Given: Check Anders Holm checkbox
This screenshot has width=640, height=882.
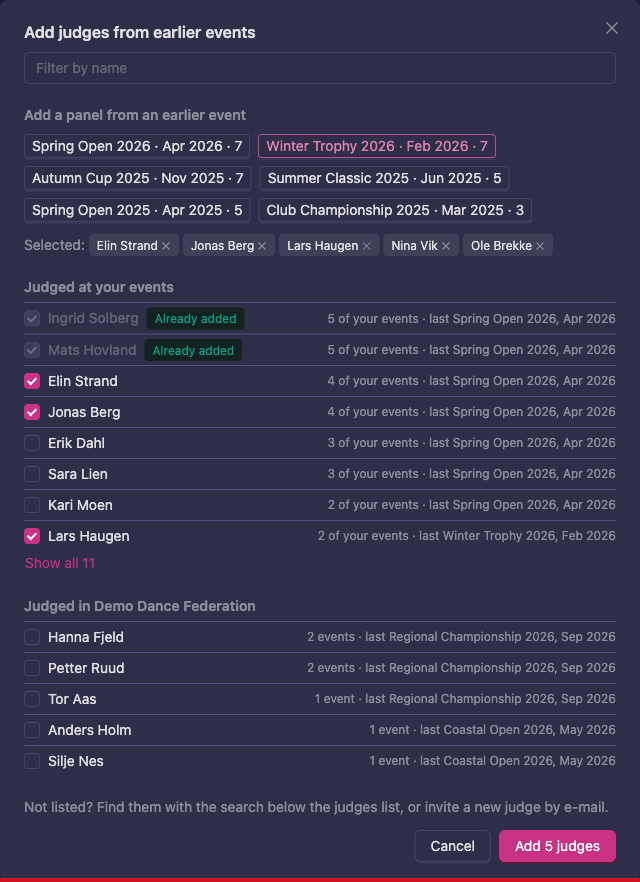Looking at the screenshot, I should pyautogui.click(x=32, y=730).
